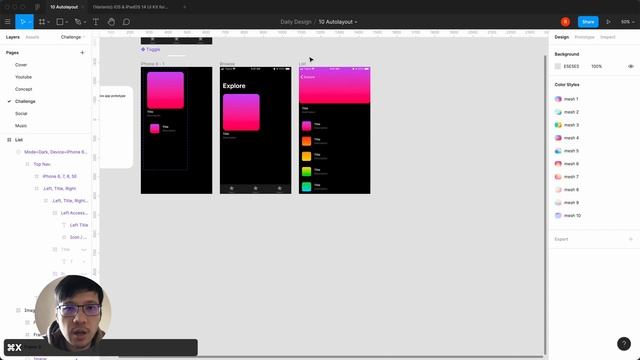Click the mesh 3 style icon
640x360 pixels.
point(558,125)
